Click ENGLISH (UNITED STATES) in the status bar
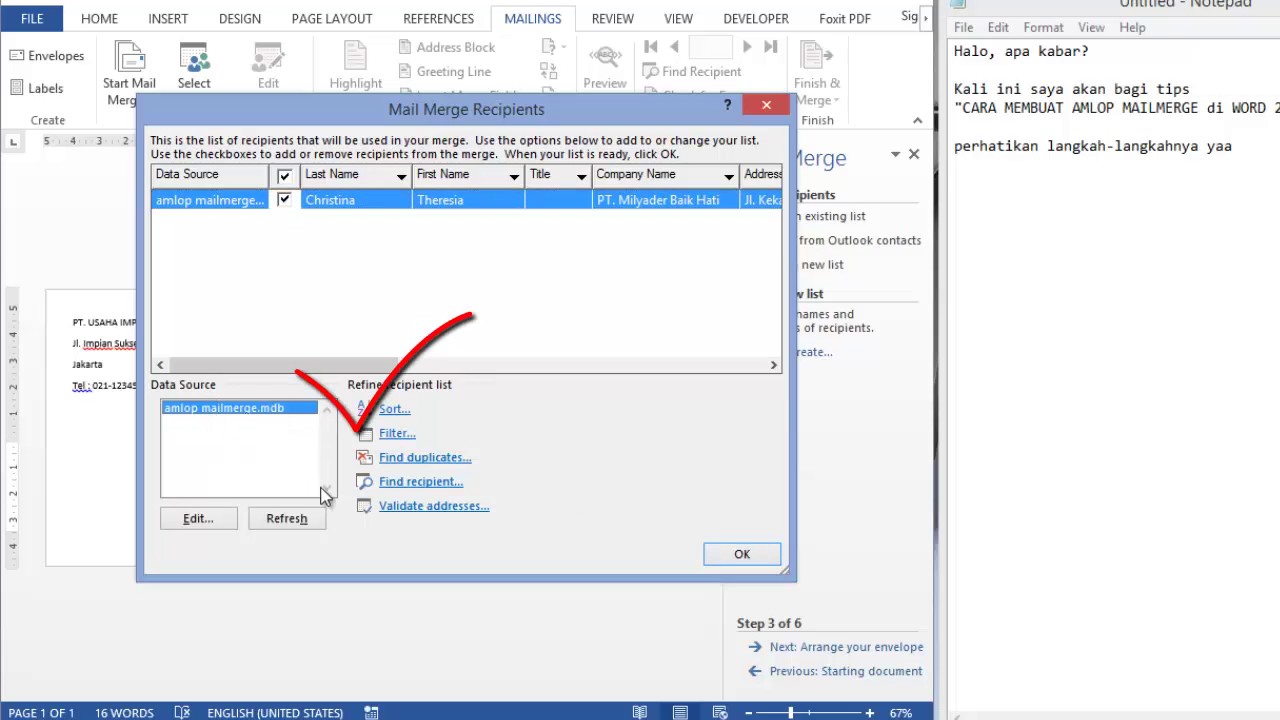1280x720 pixels. (x=275, y=713)
